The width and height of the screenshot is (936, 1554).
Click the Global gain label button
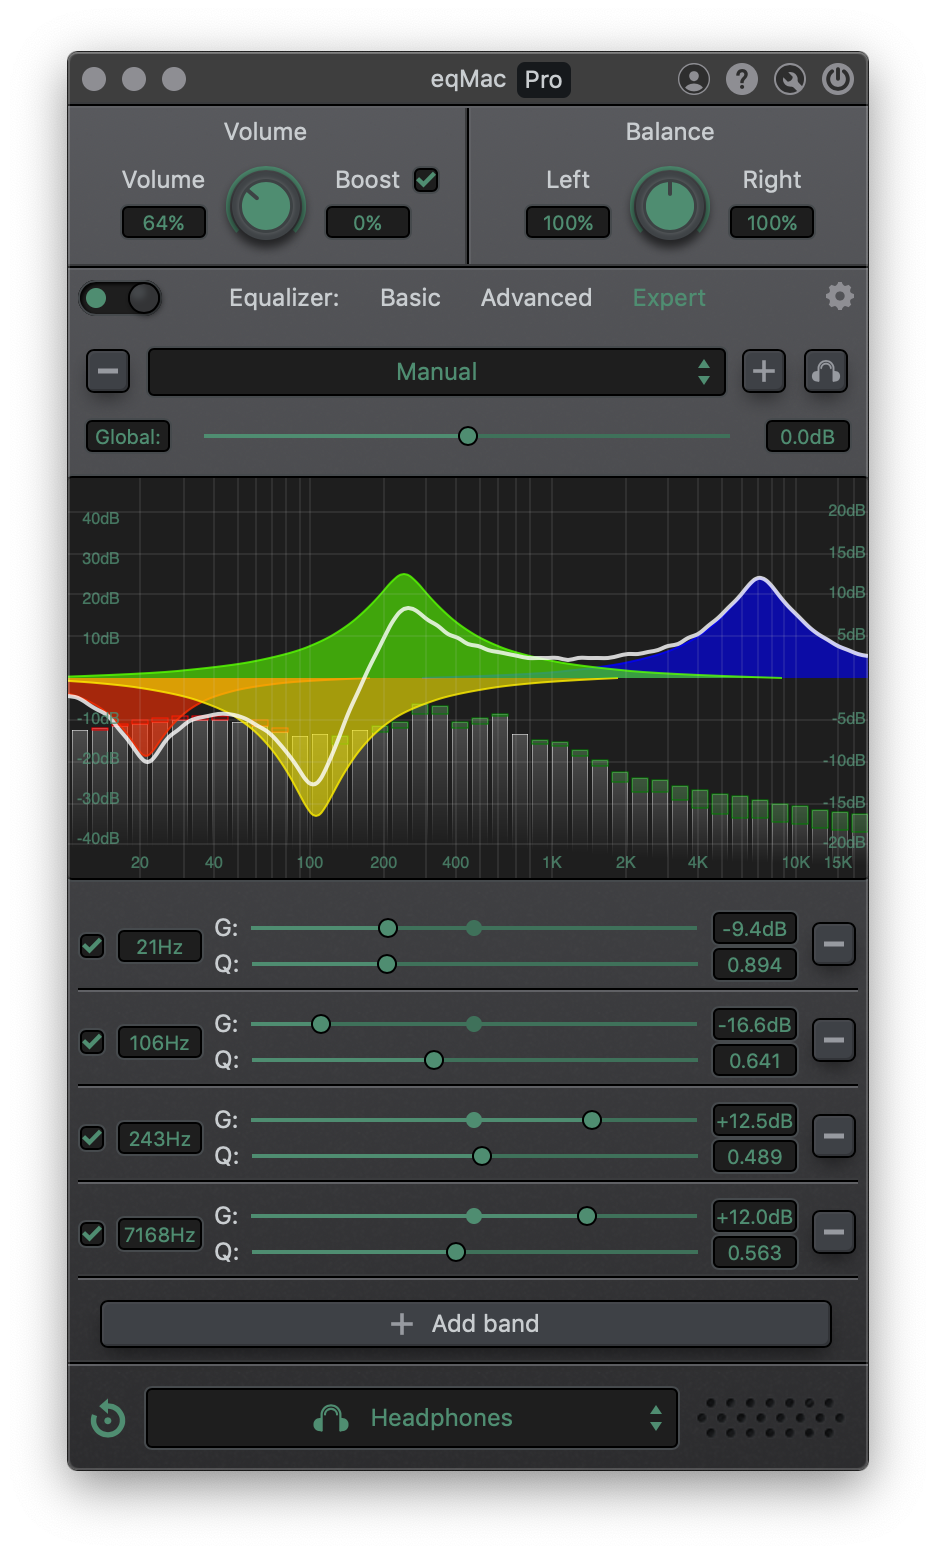click(x=128, y=437)
